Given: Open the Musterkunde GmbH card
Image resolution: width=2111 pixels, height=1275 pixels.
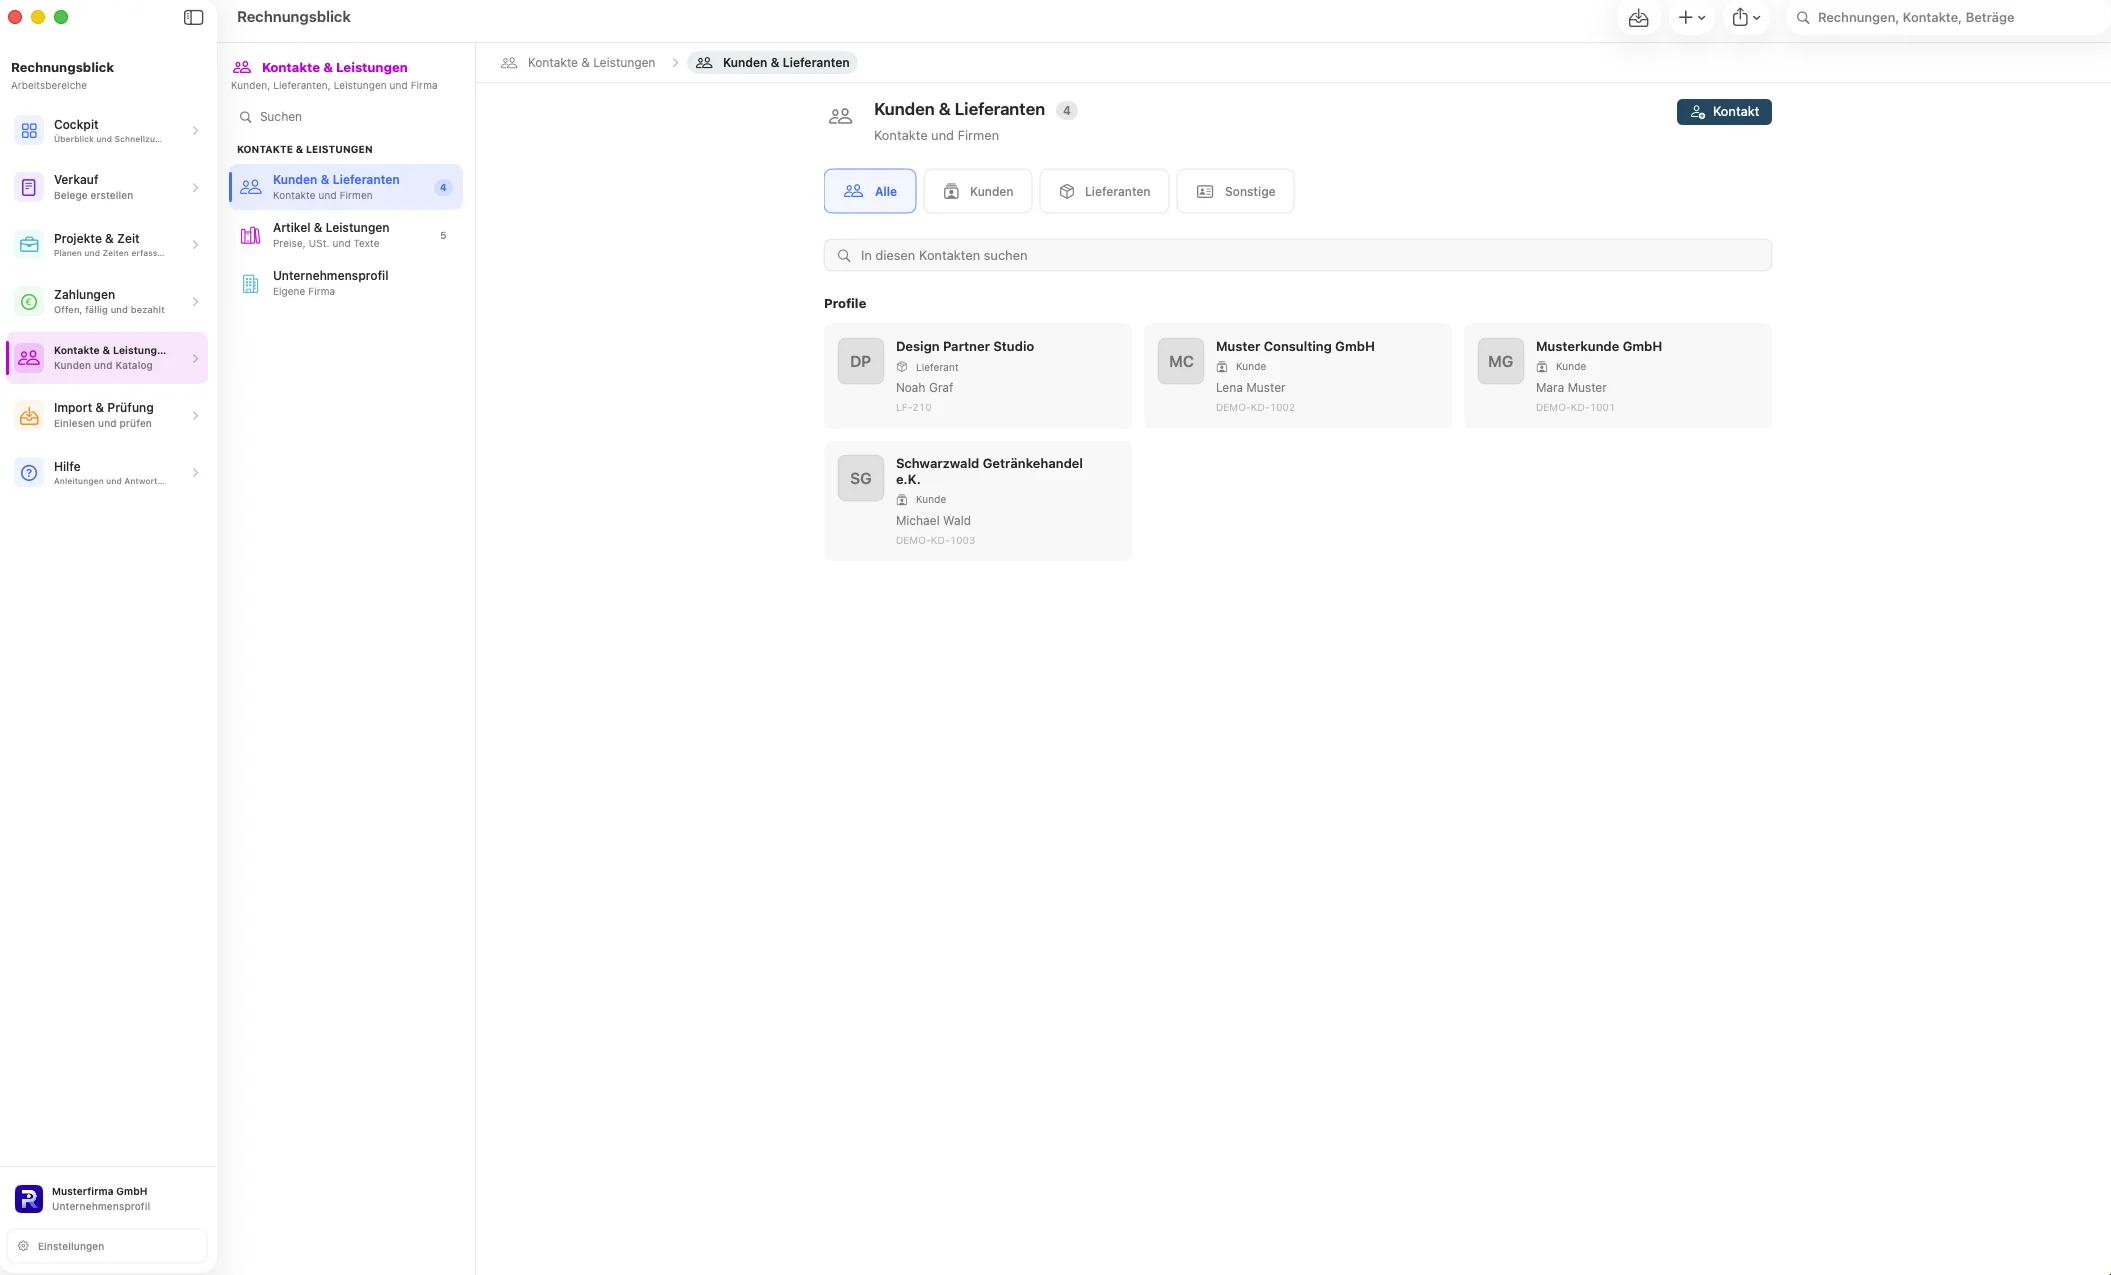Looking at the screenshot, I should [x=1618, y=376].
